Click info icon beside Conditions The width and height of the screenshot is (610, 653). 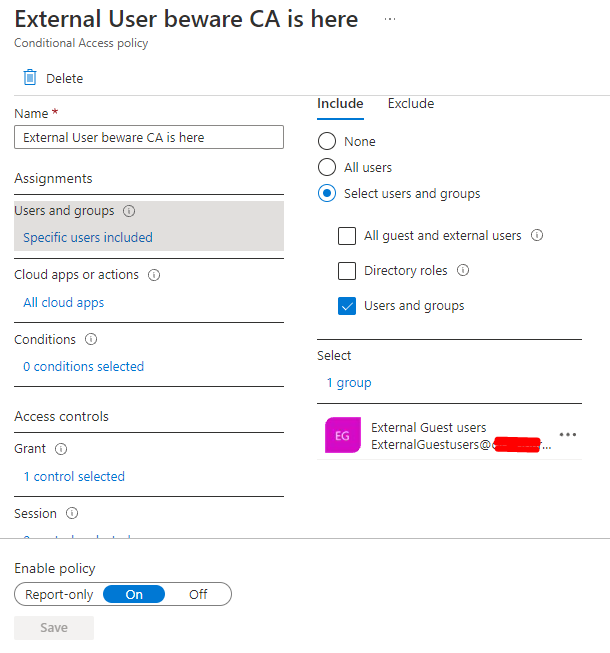pyautogui.click(x=92, y=340)
